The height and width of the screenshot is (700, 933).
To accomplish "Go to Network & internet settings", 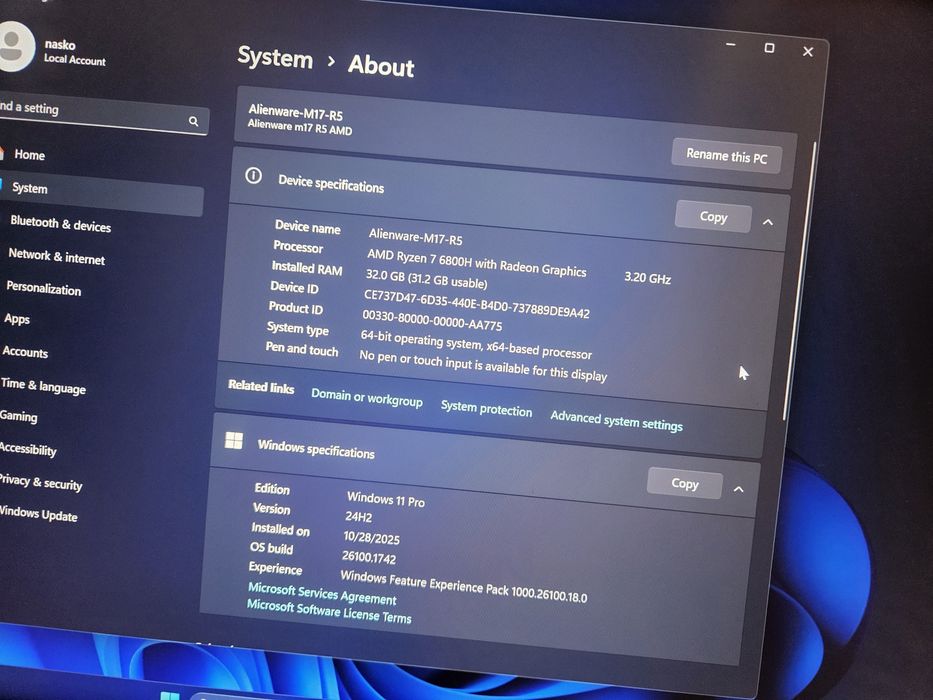I will click(x=57, y=257).
